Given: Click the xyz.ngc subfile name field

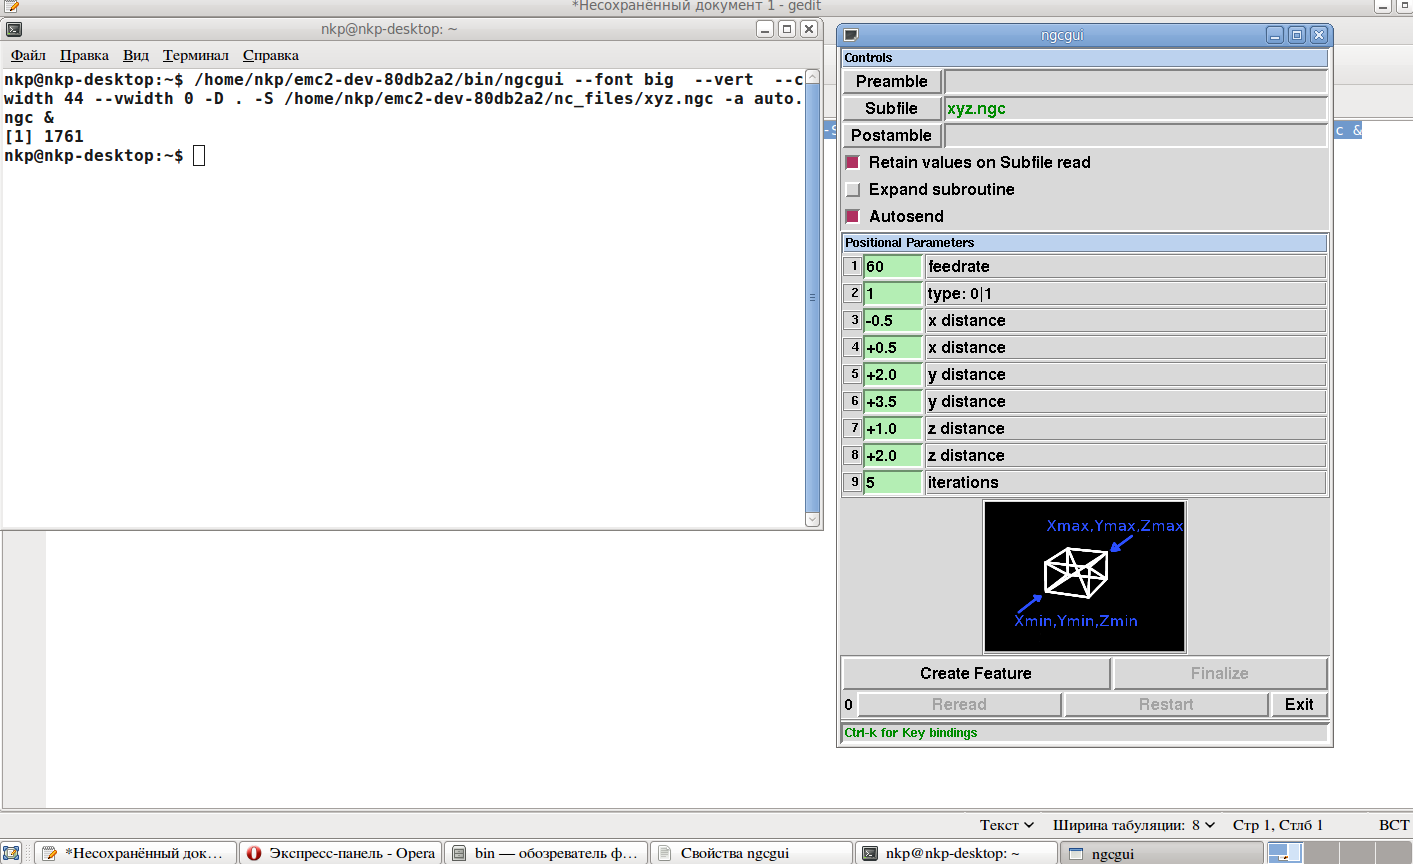Looking at the screenshot, I should (x=1136, y=108).
